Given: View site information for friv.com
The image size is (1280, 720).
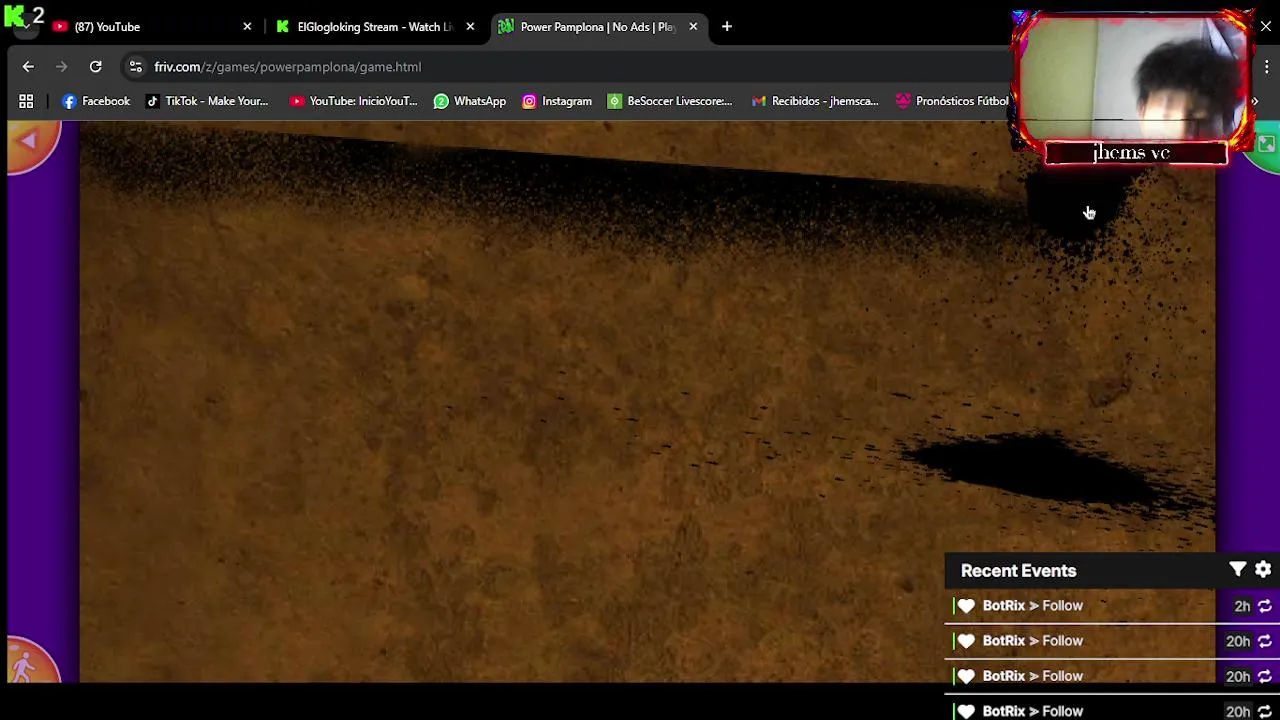Looking at the screenshot, I should point(136,67).
